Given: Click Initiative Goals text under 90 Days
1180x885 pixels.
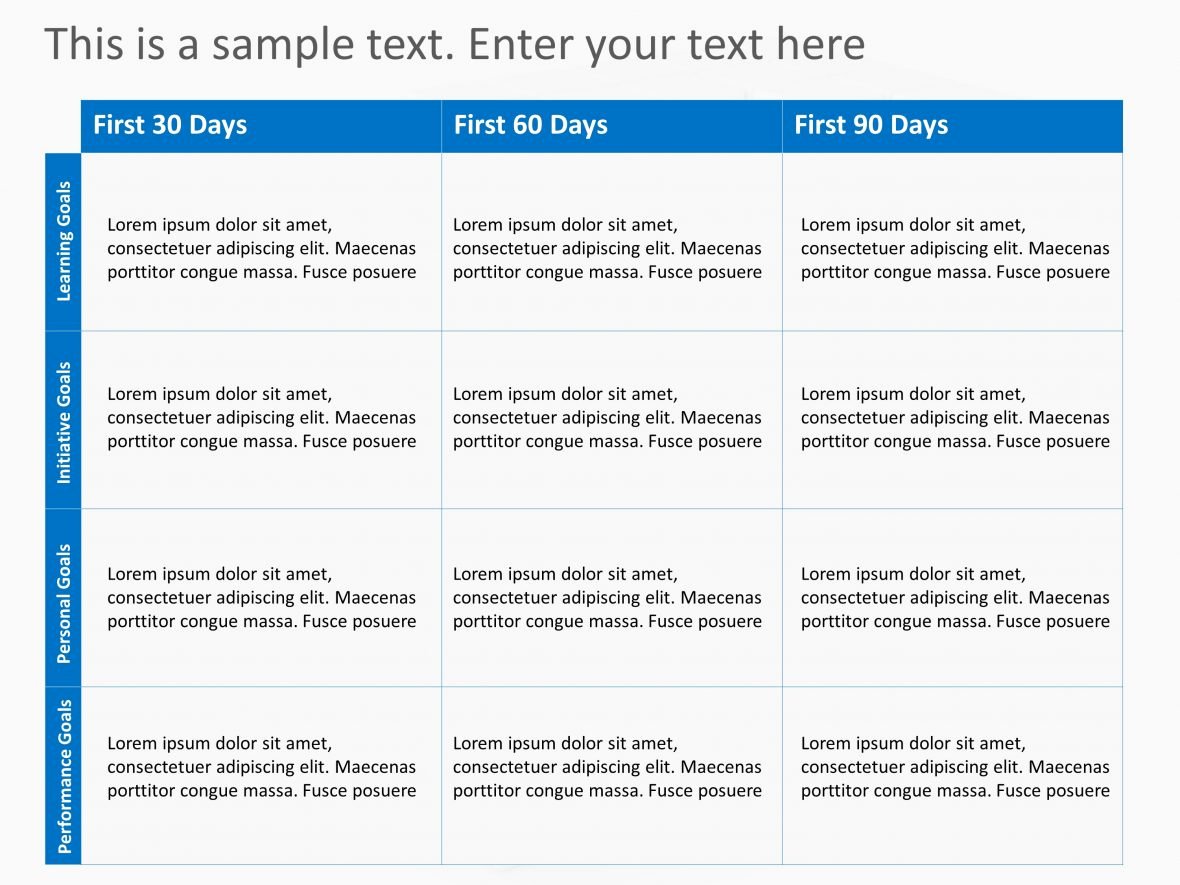Looking at the screenshot, I should (x=955, y=418).
